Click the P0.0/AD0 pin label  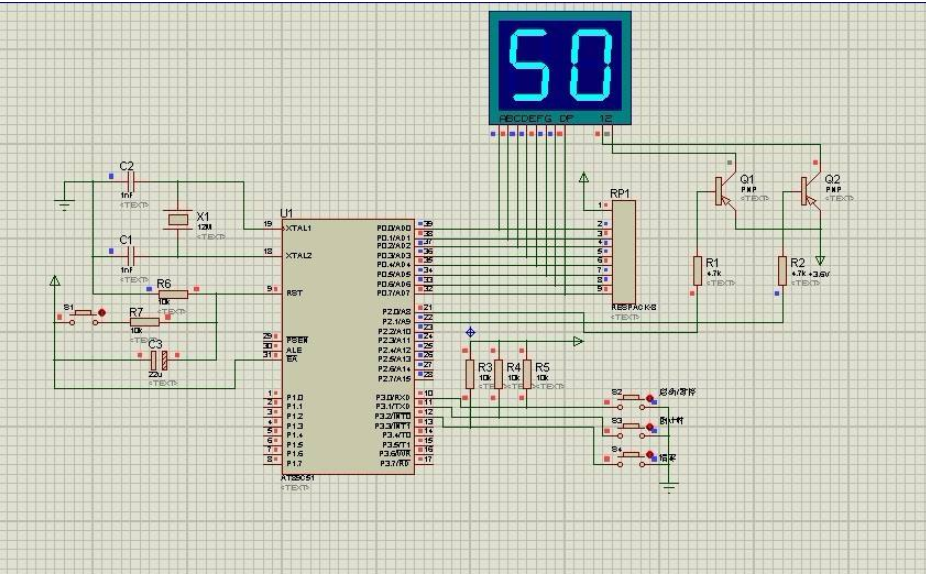[394, 228]
